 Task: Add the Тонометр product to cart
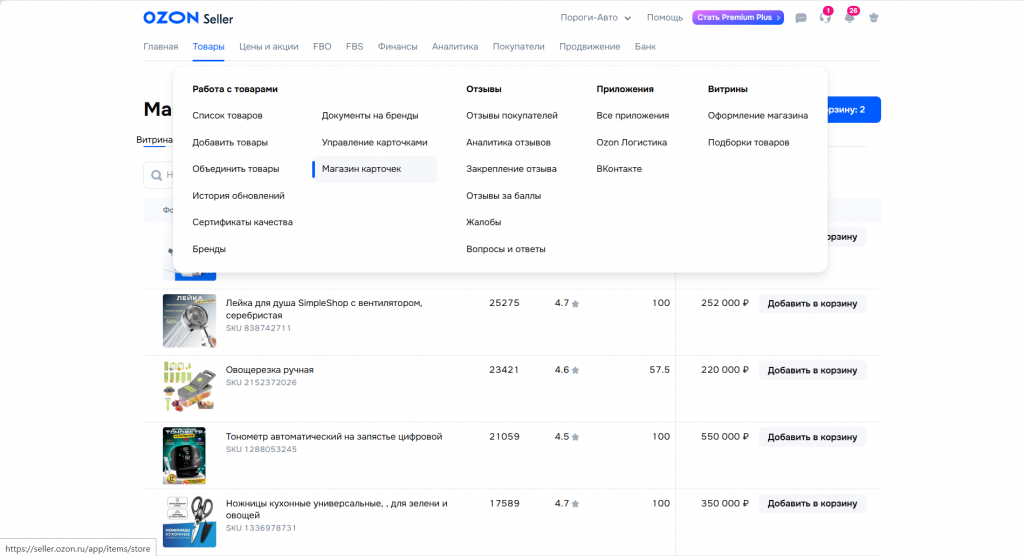click(x=812, y=437)
